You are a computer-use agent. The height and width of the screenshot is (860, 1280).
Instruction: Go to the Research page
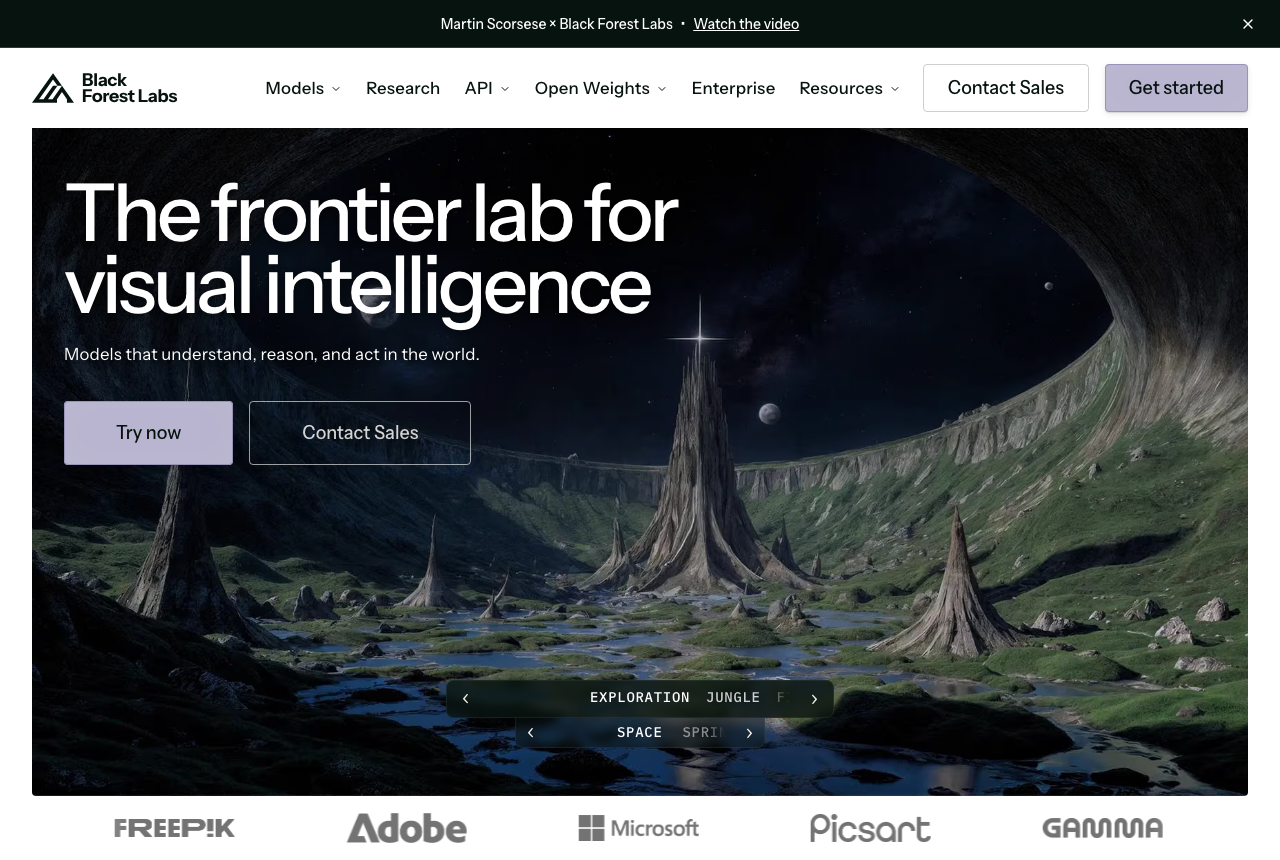pos(403,88)
